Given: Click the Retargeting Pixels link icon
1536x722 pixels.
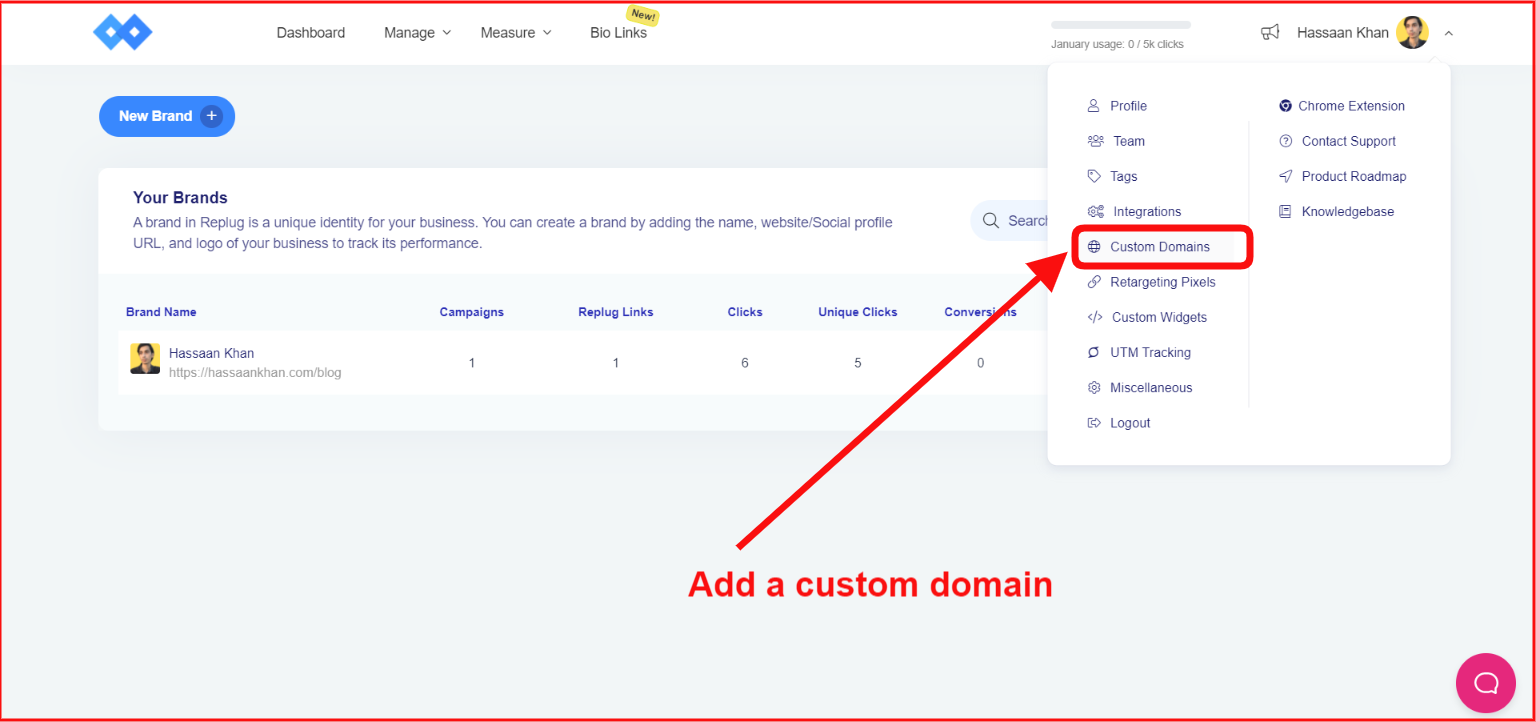Looking at the screenshot, I should click(1094, 282).
